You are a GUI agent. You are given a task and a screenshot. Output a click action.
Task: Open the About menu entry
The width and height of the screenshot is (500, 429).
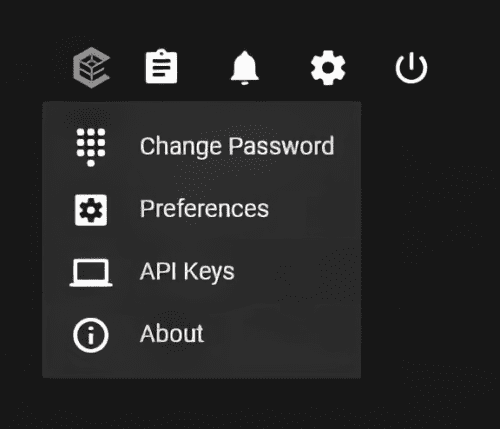tap(202, 335)
